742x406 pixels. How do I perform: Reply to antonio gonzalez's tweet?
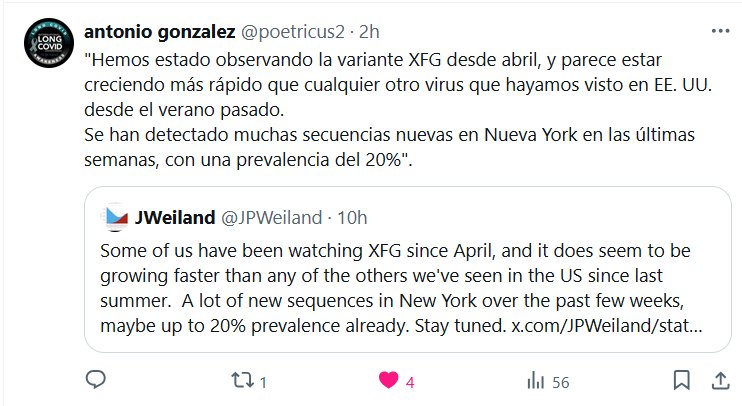point(97,380)
